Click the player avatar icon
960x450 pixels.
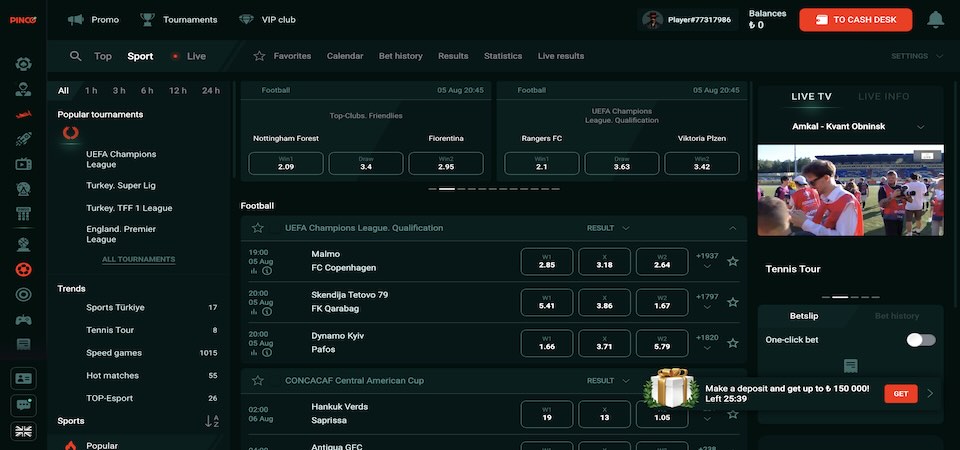pos(653,20)
